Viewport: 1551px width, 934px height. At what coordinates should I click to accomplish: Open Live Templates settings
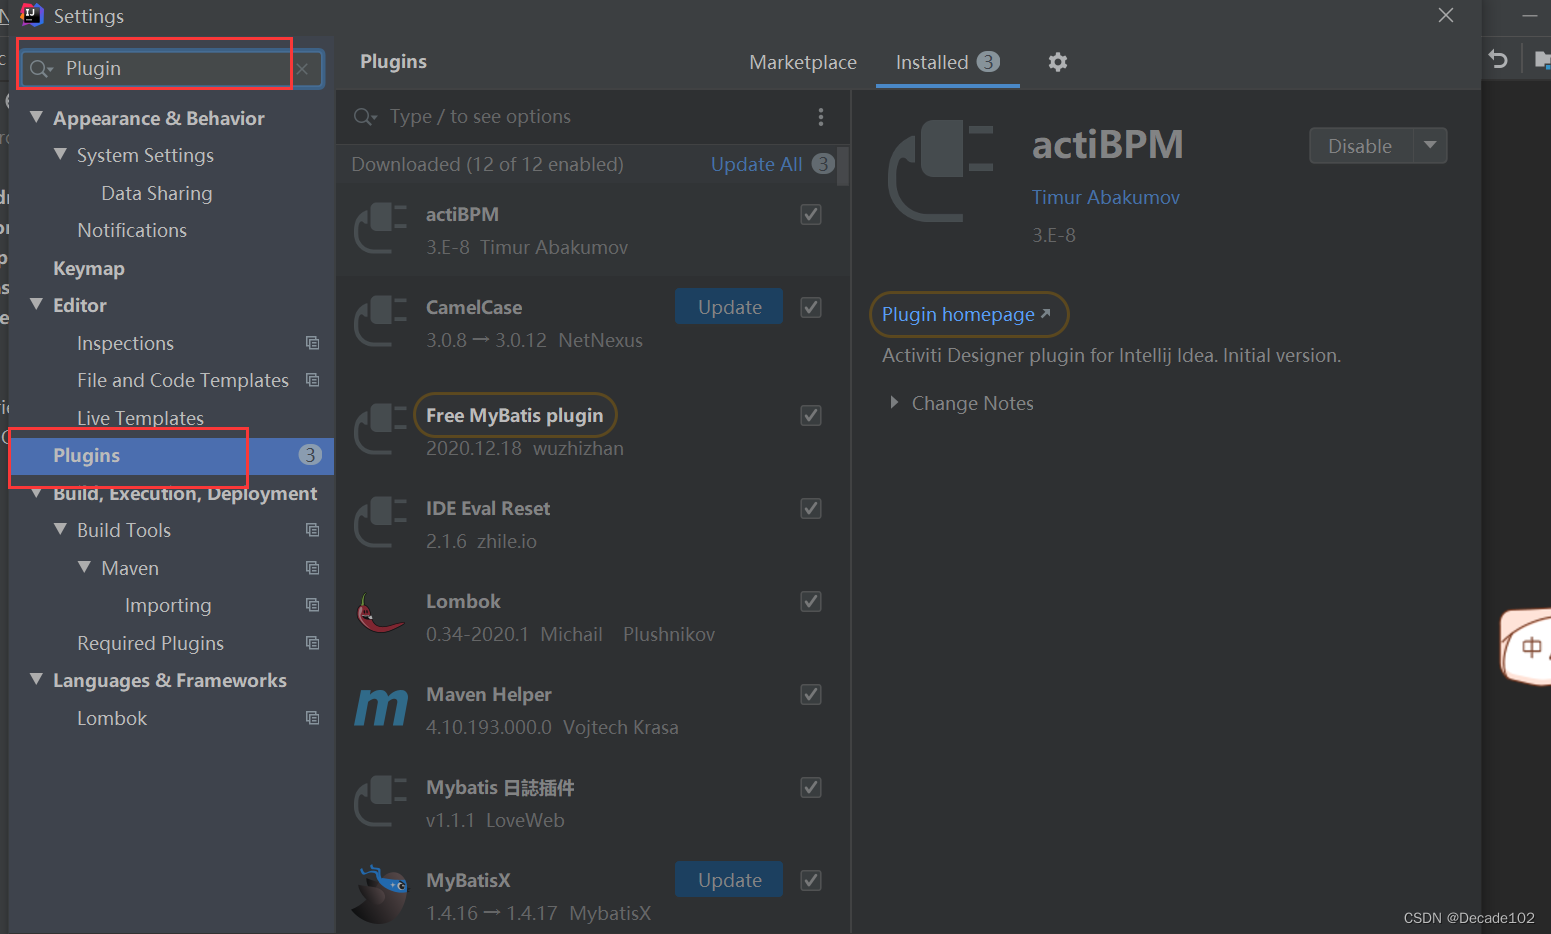pos(140,418)
